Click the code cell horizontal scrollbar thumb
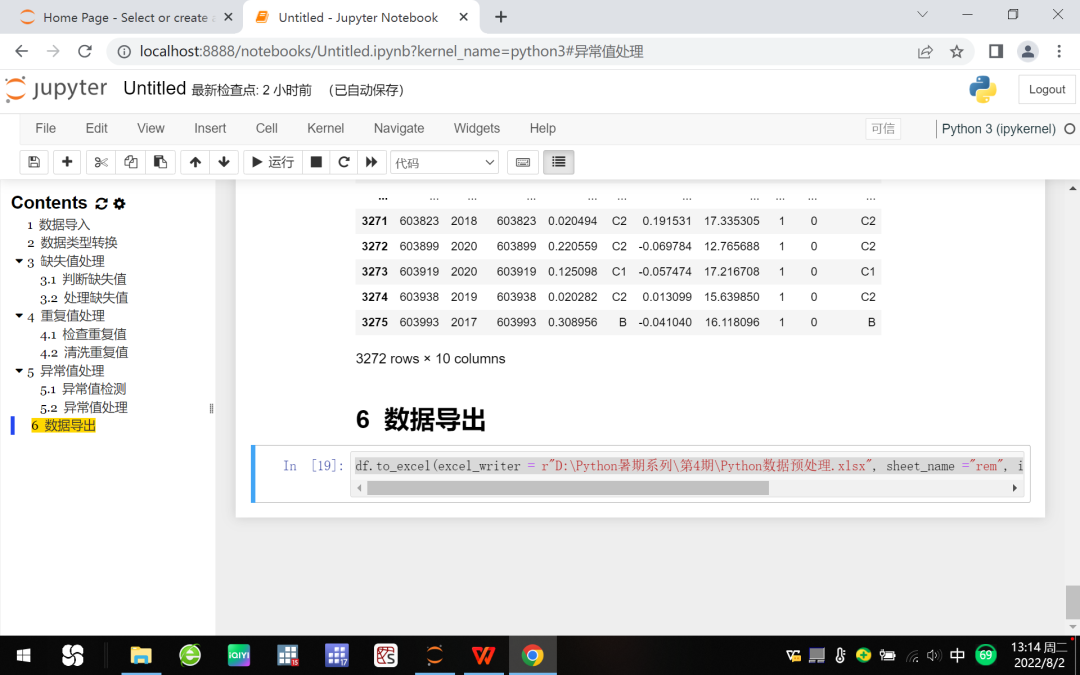The height and width of the screenshot is (675, 1080). point(568,488)
